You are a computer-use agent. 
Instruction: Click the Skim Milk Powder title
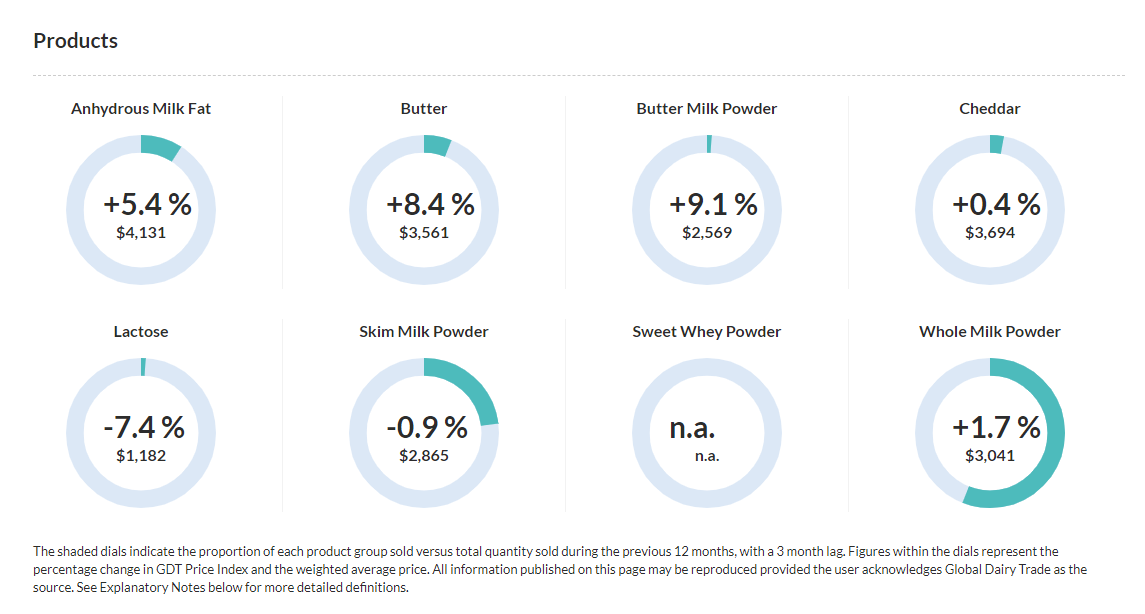(x=424, y=331)
